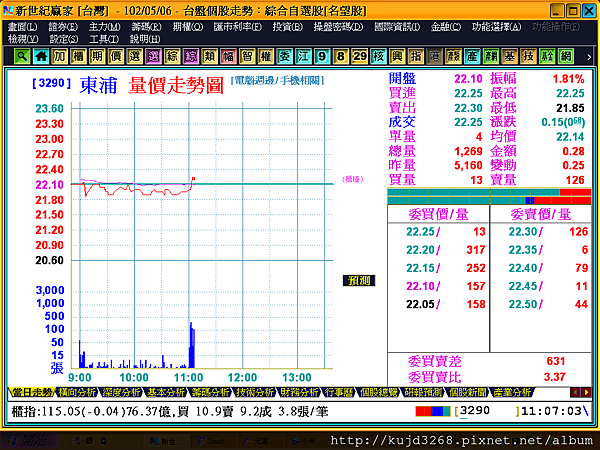Open the 期 toolbar icon
The height and width of the screenshot is (450, 600).
tap(97, 56)
